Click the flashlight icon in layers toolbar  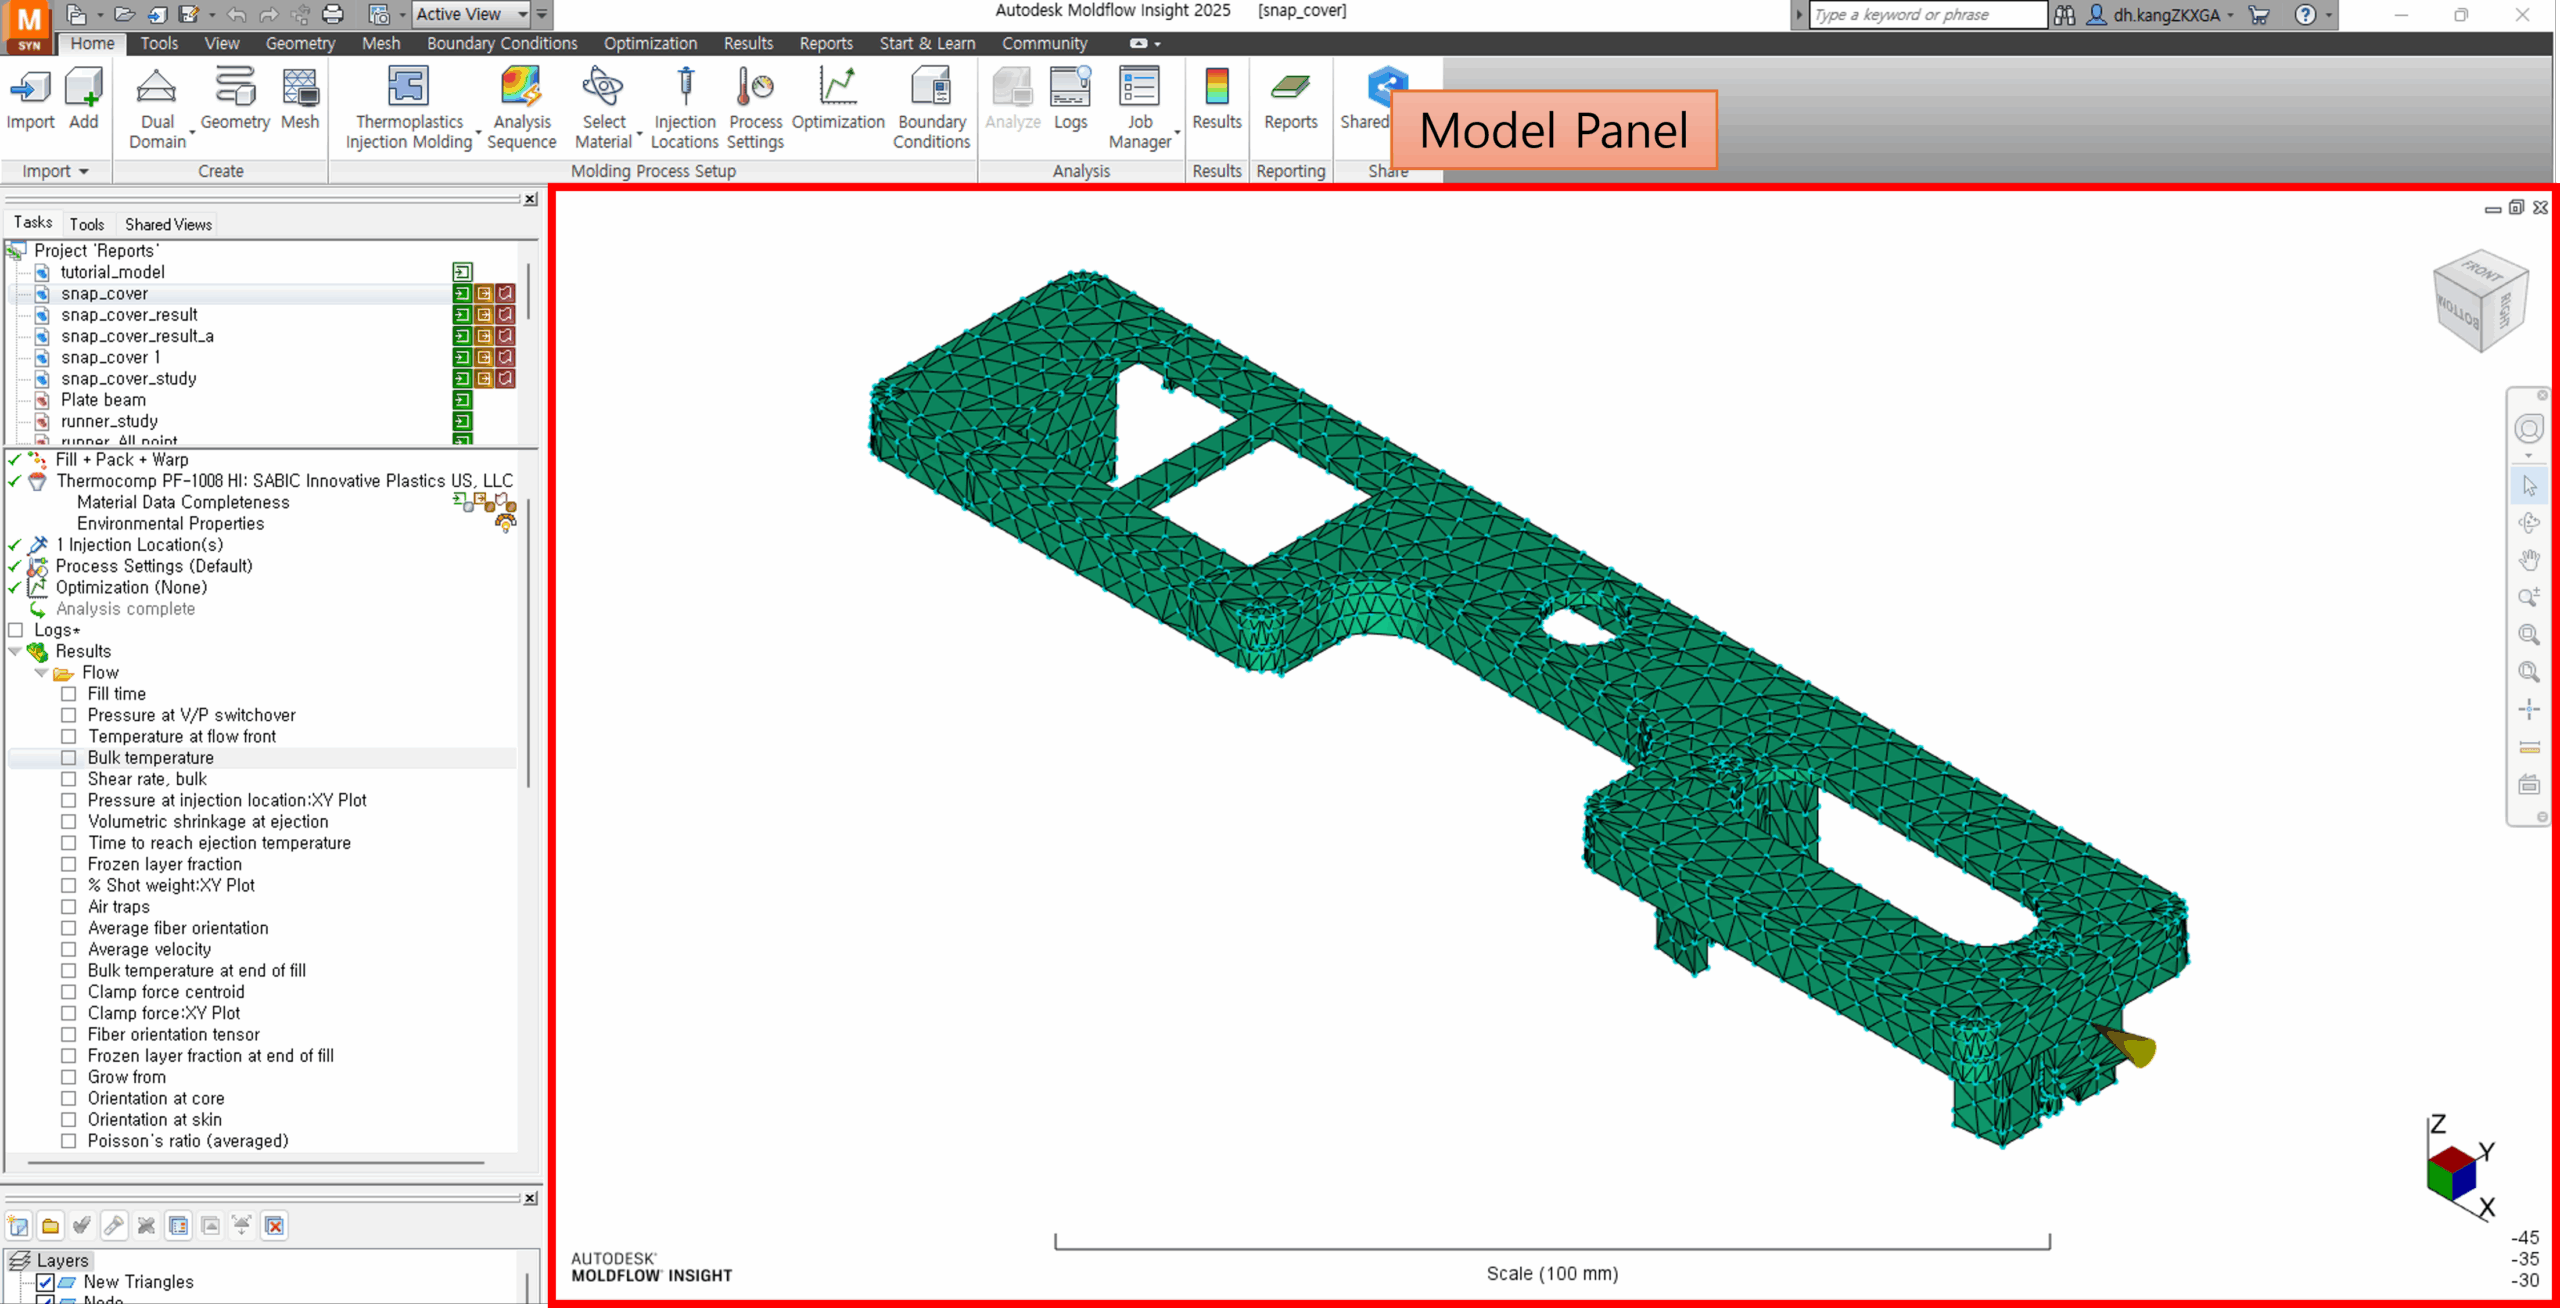pyautogui.click(x=114, y=1226)
